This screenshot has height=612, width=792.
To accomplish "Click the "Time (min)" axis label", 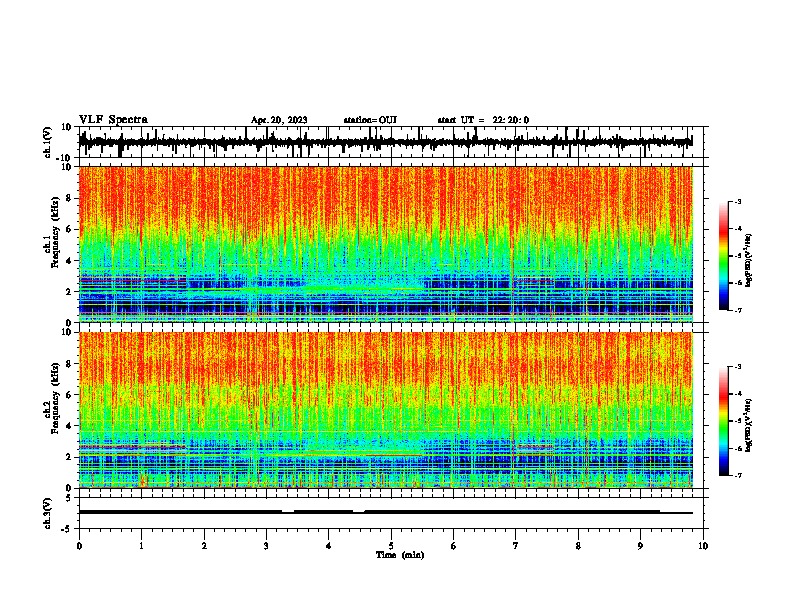I will point(400,555).
